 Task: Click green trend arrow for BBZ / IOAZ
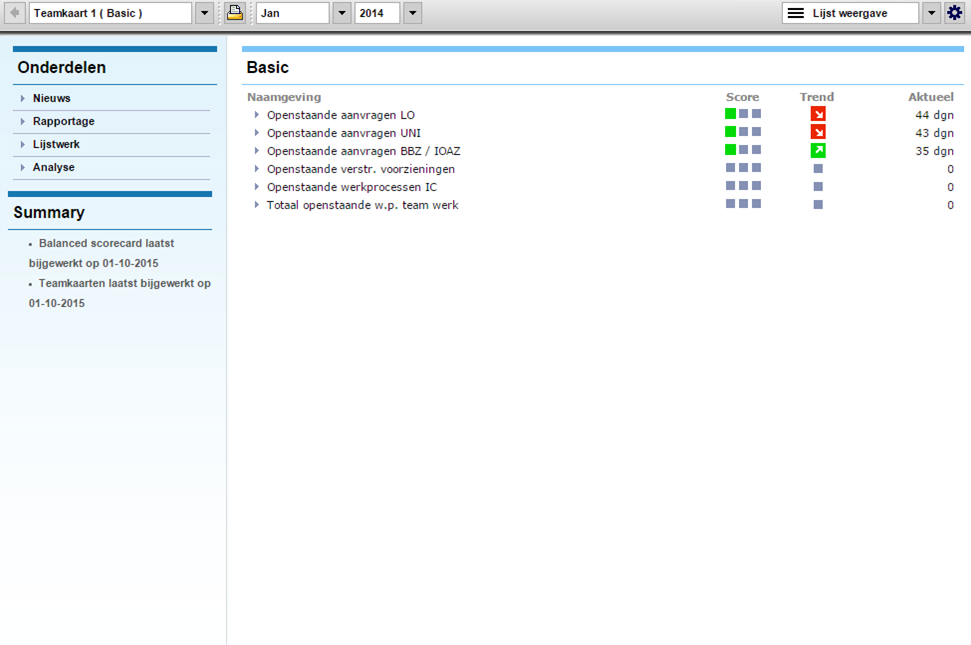(818, 151)
